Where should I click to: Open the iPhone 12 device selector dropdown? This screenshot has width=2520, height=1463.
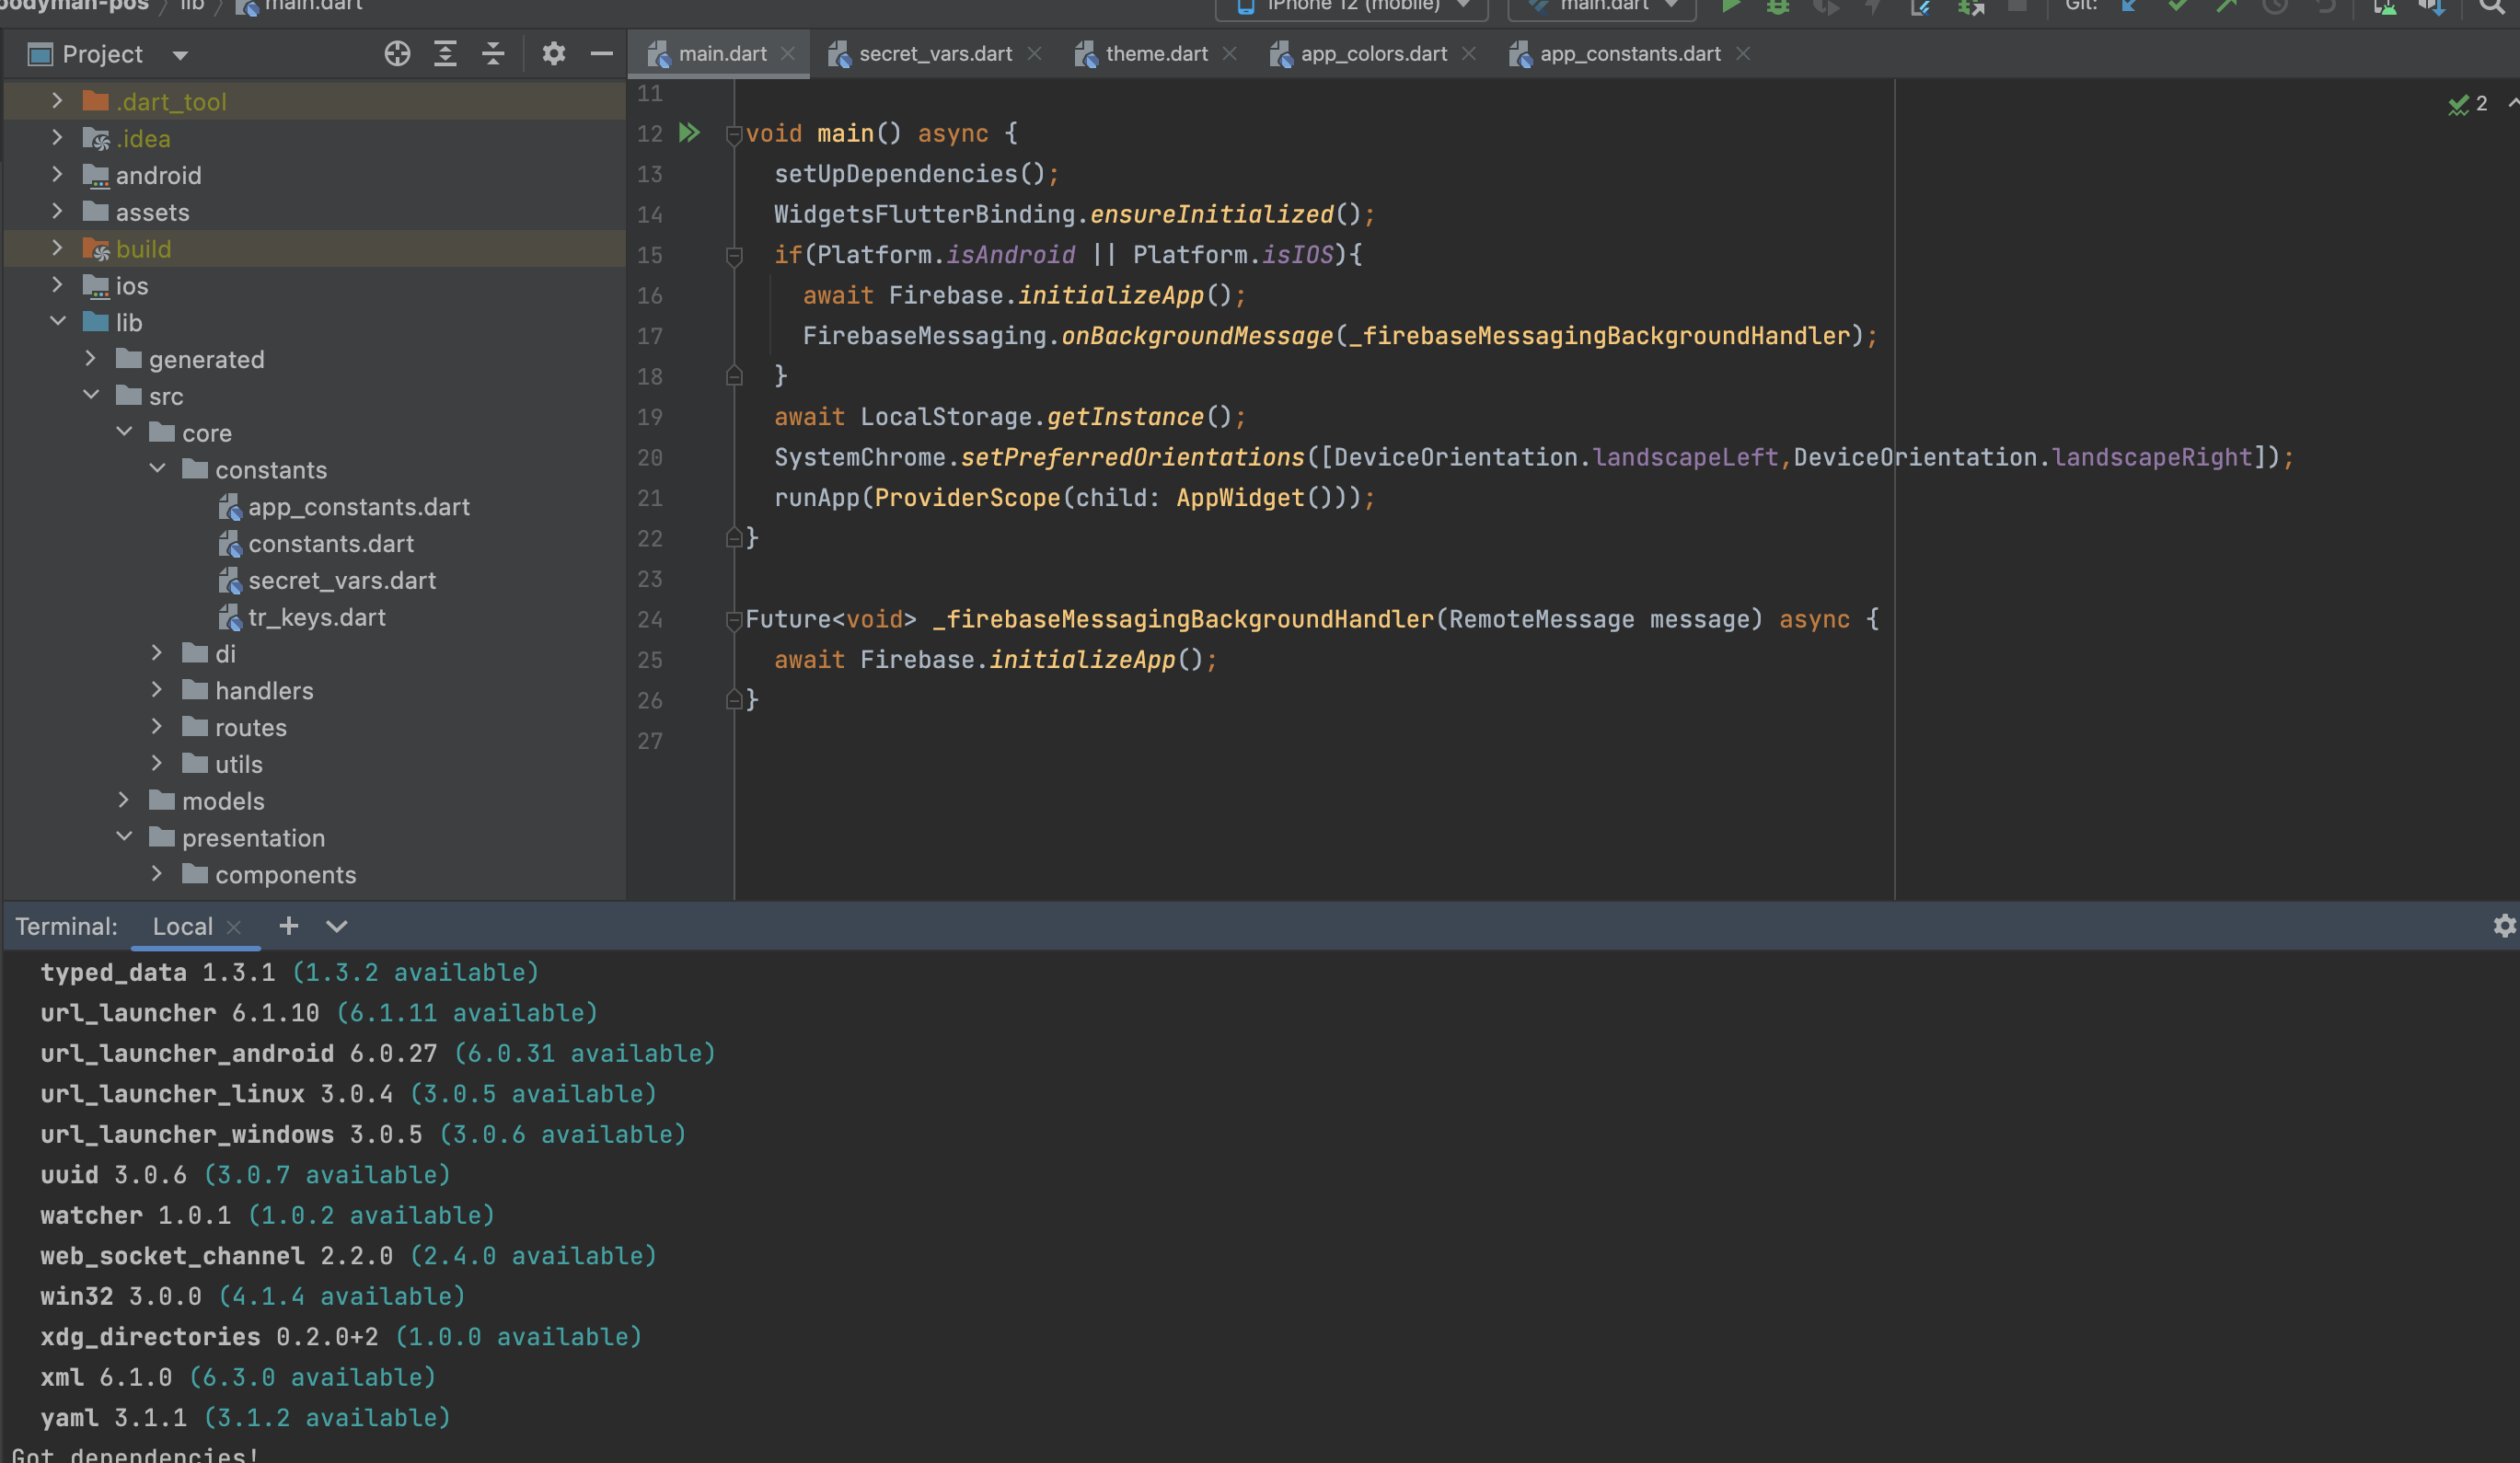click(1351, 6)
